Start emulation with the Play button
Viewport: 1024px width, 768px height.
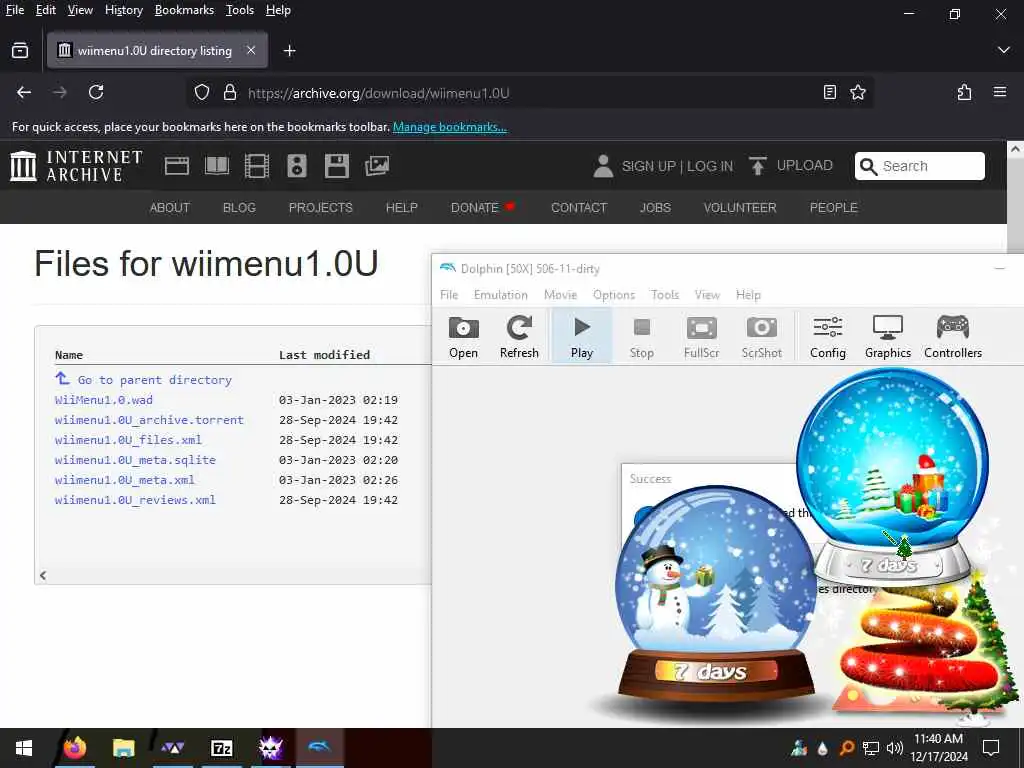pos(581,336)
